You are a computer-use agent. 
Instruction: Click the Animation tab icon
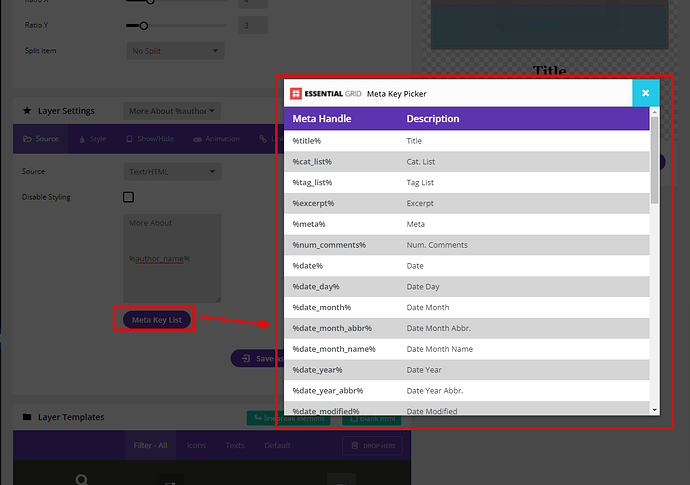(x=198, y=139)
